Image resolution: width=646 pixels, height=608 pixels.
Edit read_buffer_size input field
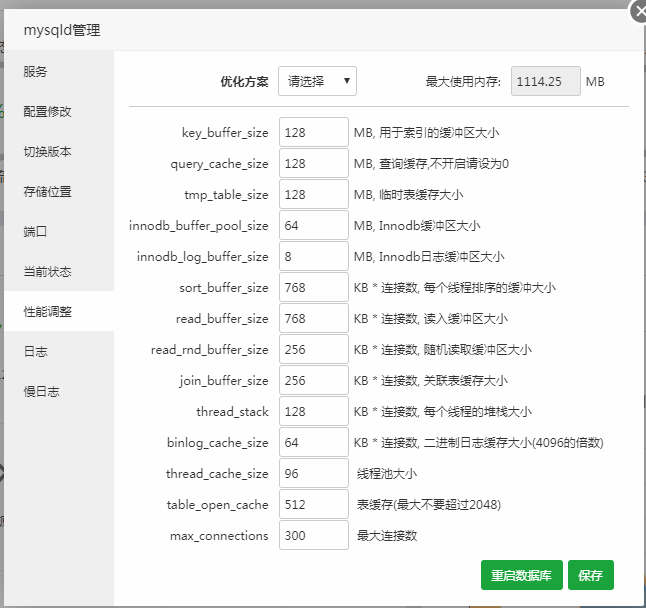point(314,318)
